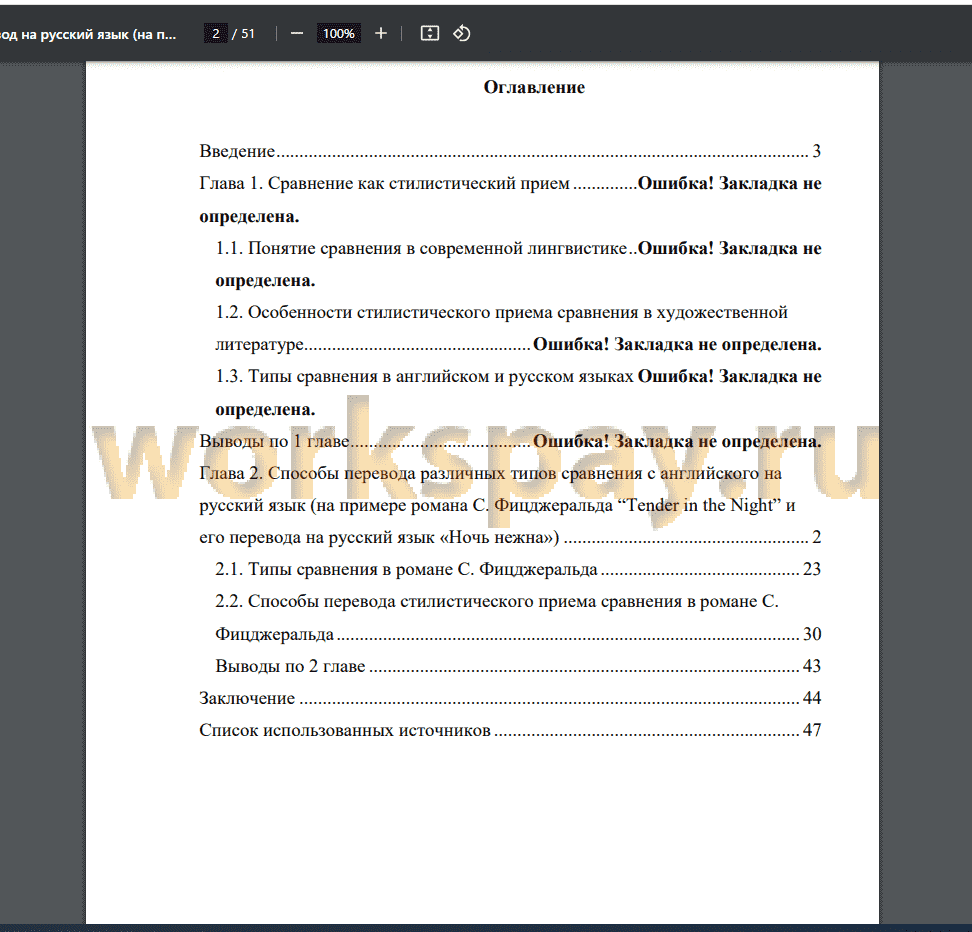Open the Заключение contents entry
The height and width of the screenshot is (932, 972).
coord(510,698)
